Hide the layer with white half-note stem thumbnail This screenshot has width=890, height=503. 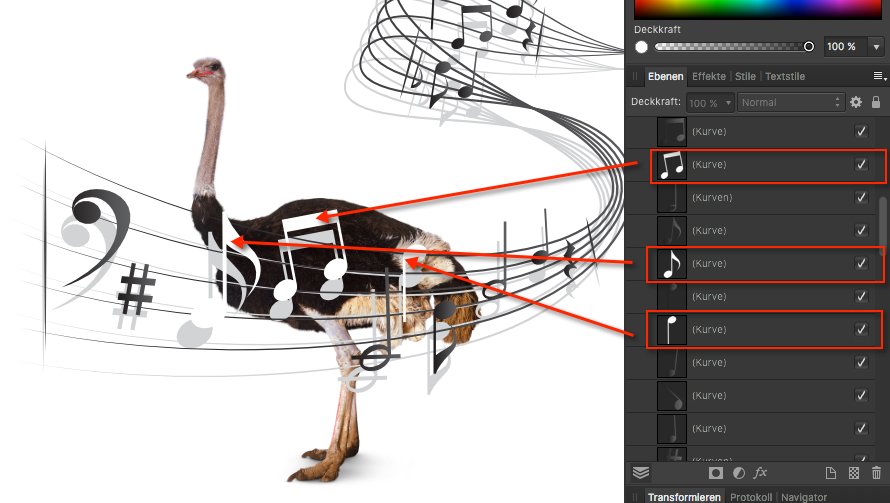tap(862, 329)
